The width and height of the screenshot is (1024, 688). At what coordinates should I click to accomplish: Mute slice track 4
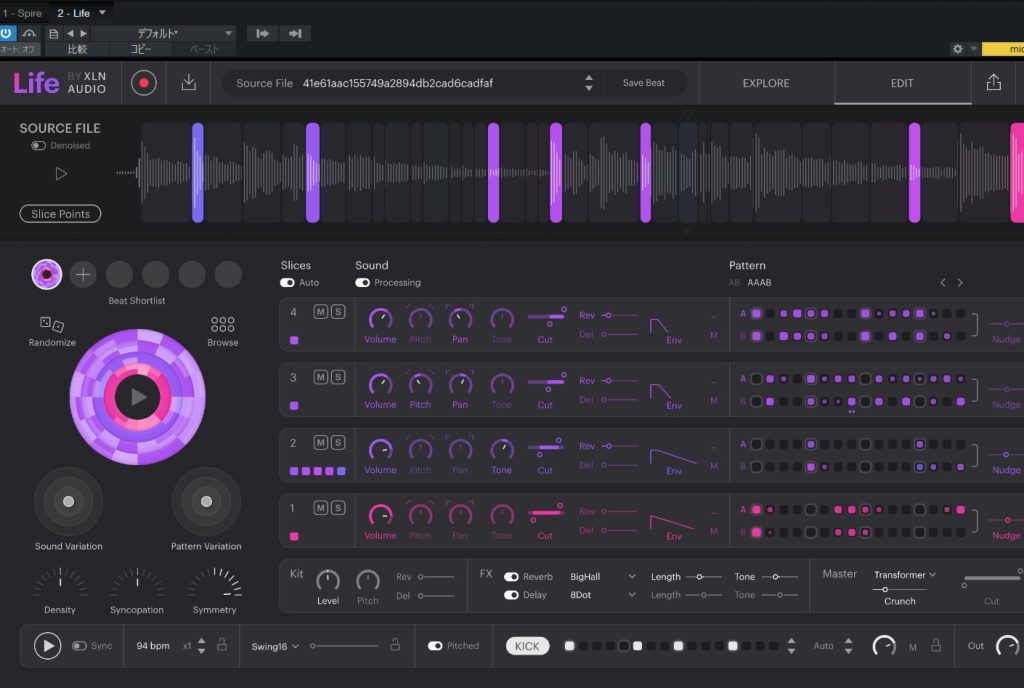(321, 312)
